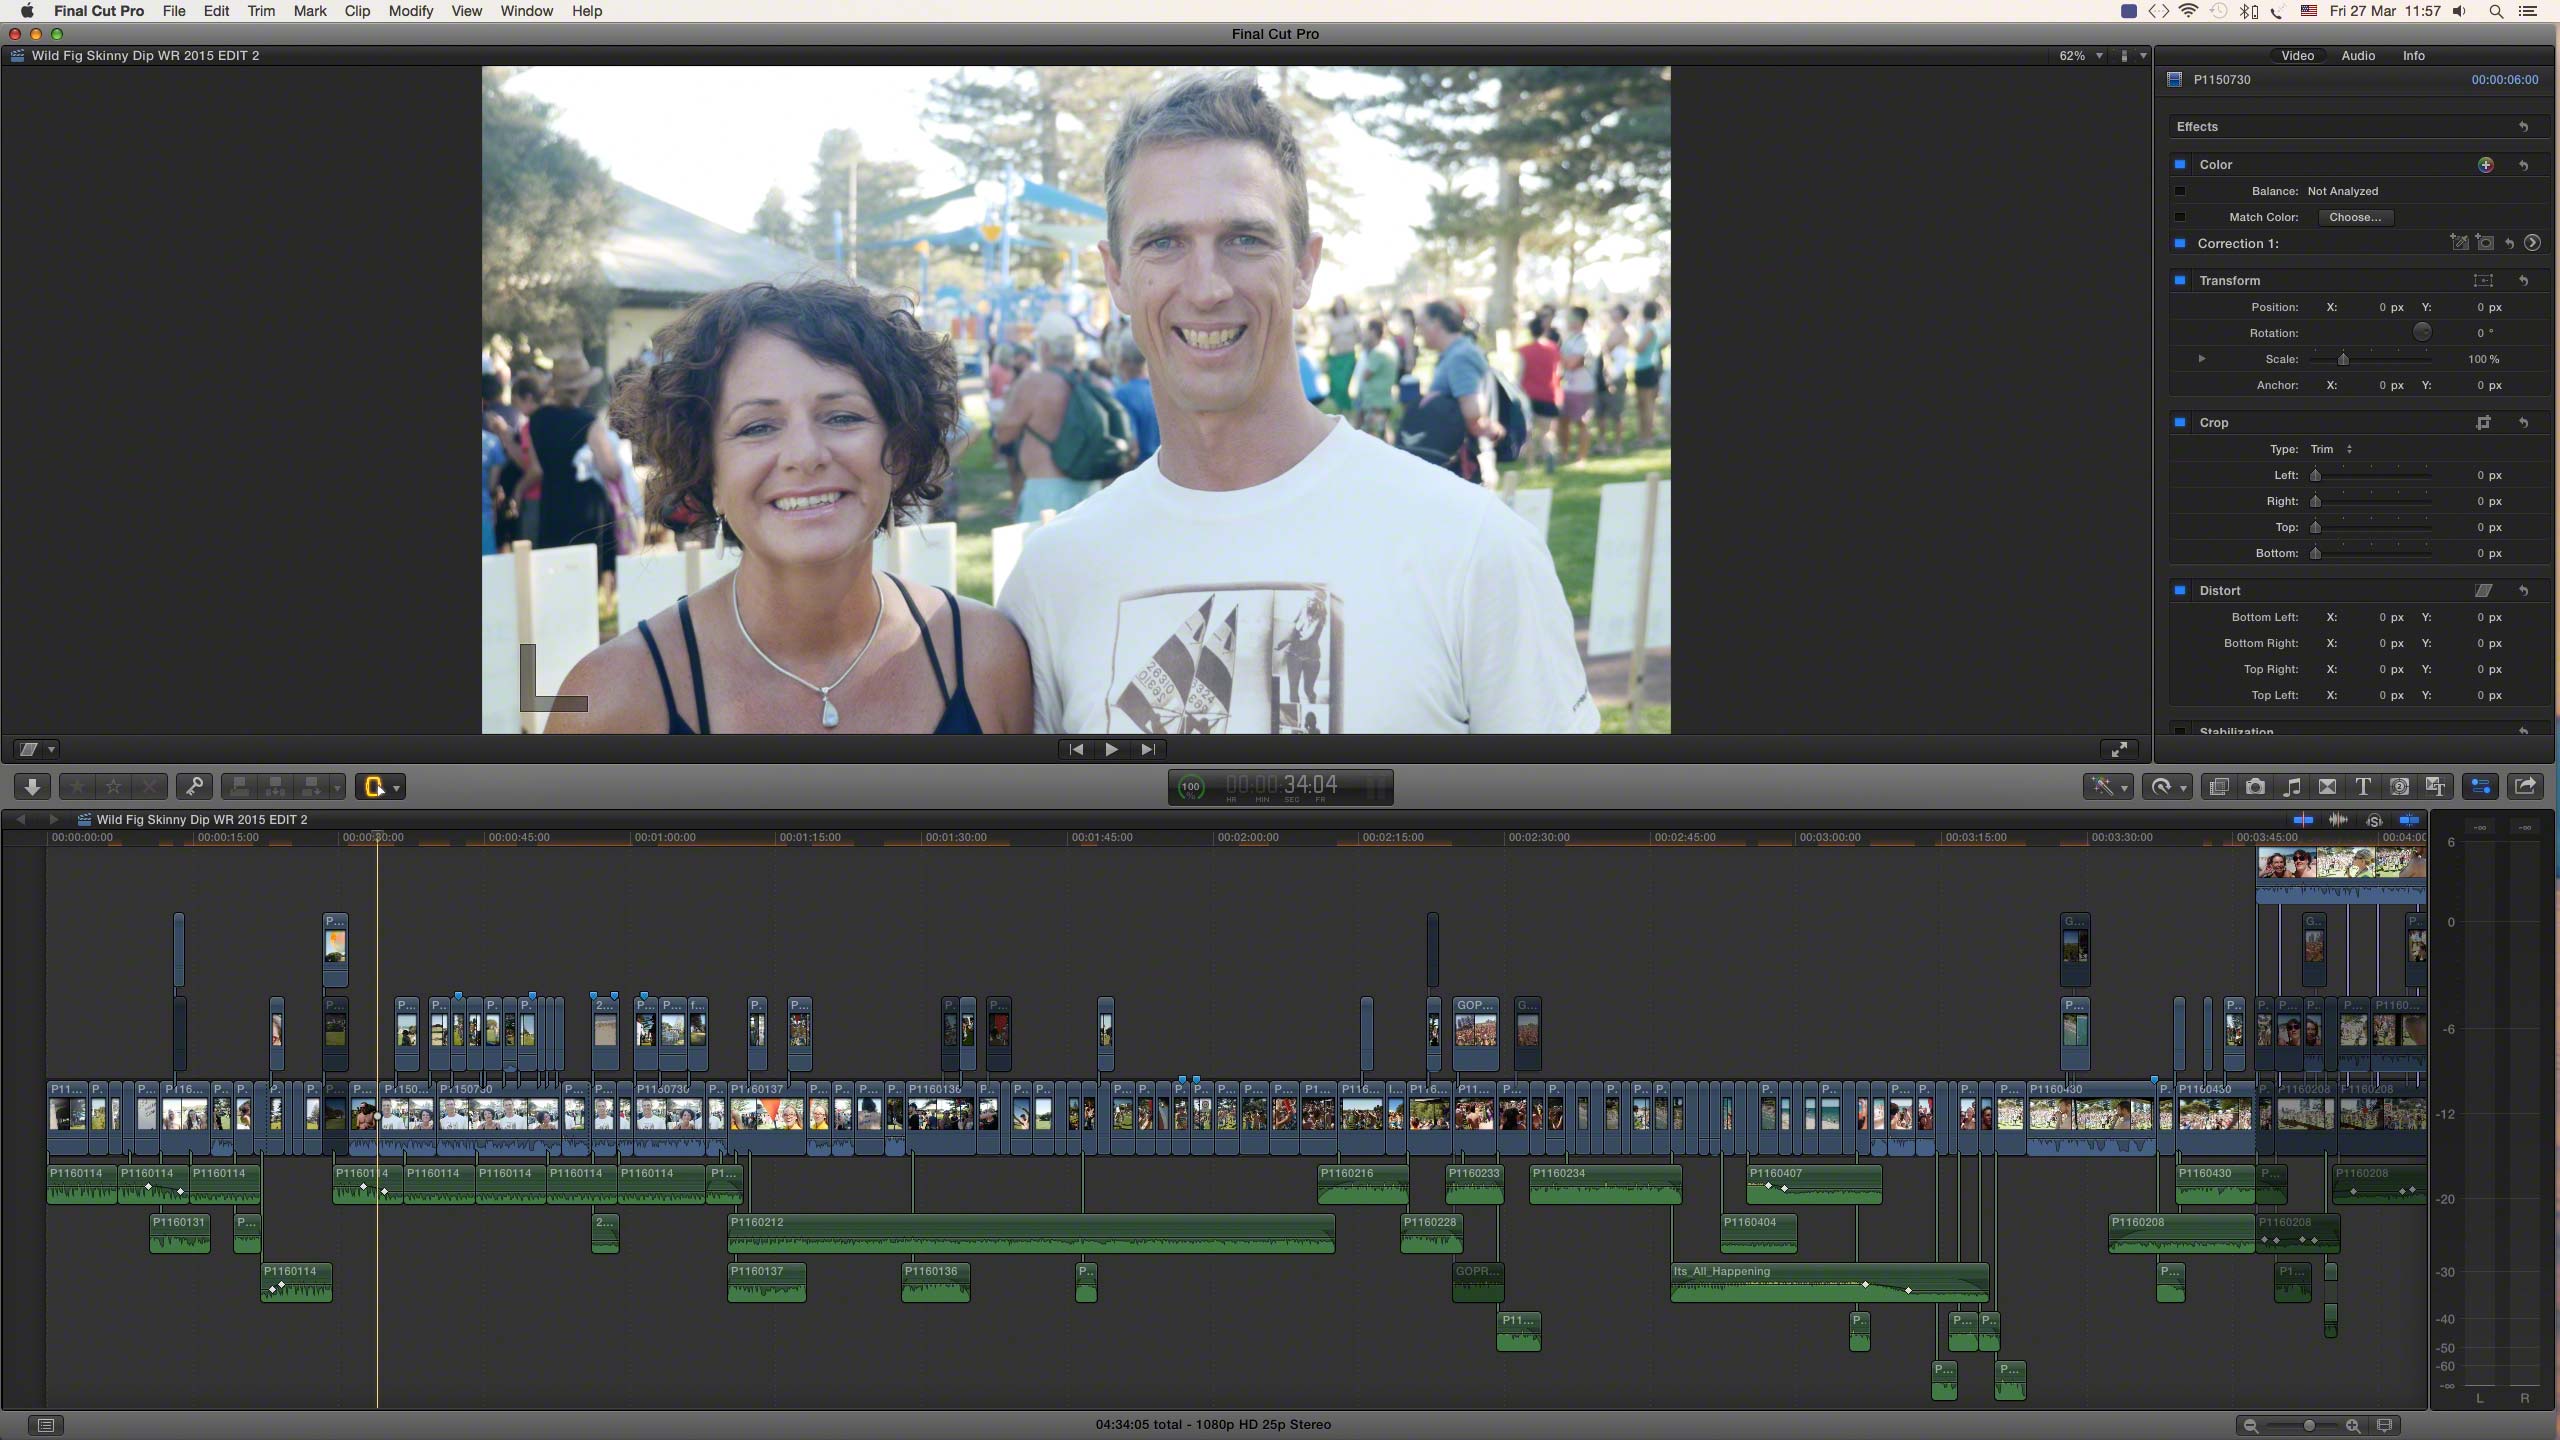Click the Match Color Choose button
This screenshot has height=1440, width=2560.
coord(2355,217)
